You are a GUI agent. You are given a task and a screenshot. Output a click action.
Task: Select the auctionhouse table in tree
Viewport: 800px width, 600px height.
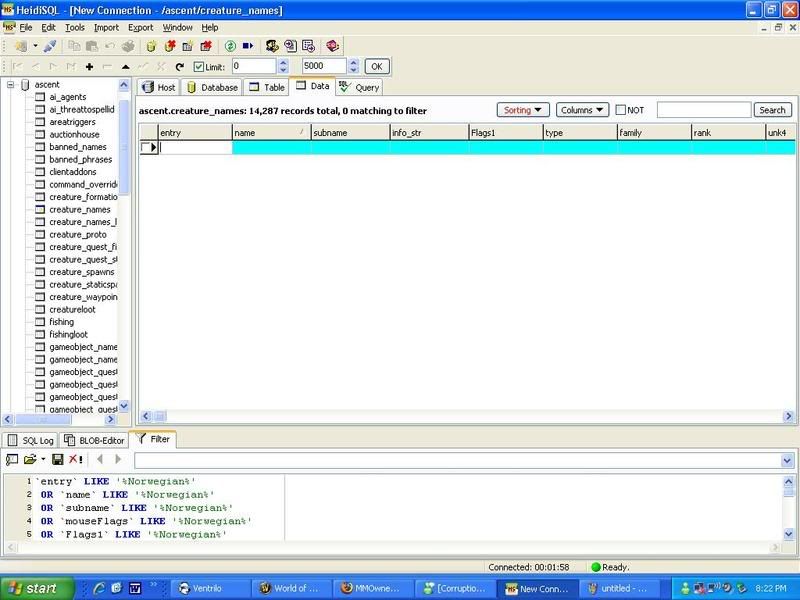74,135
